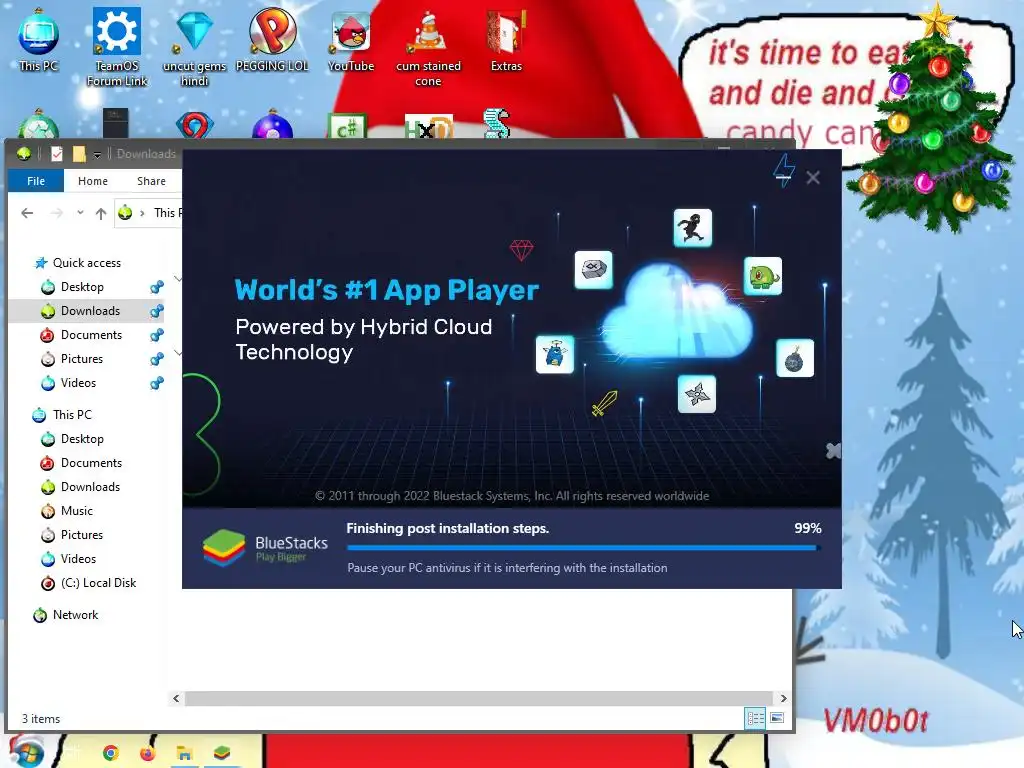
Task: Open File Explorer from the taskbar
Action: (184, 754)
